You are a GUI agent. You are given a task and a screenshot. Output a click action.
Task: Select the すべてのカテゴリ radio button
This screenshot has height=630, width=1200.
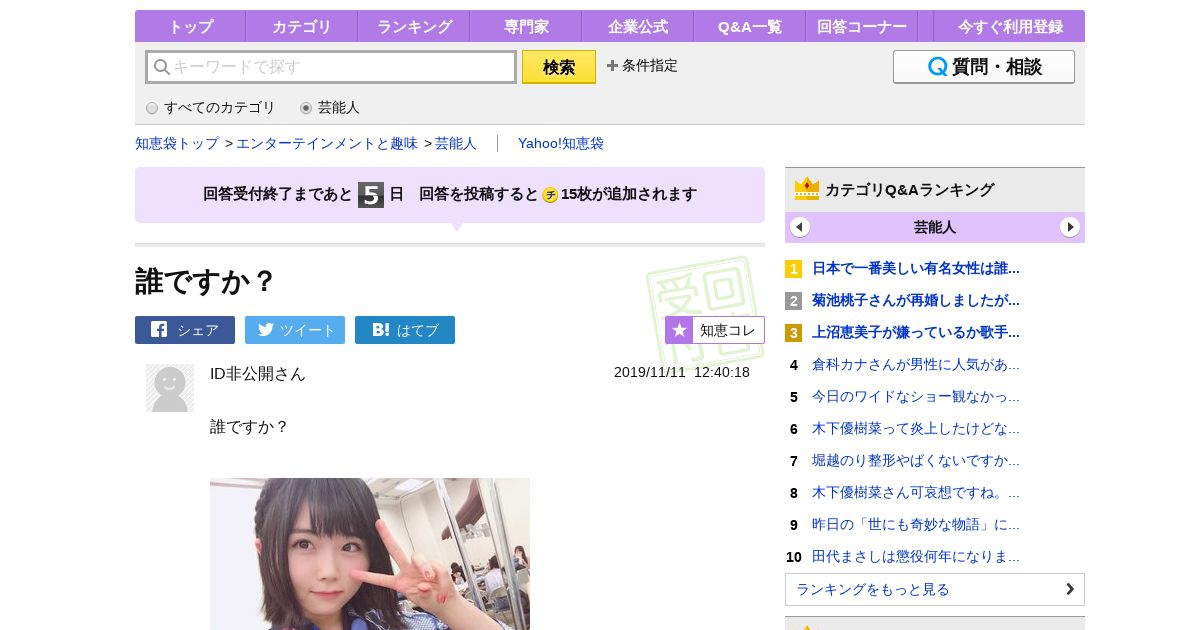(152, 108)
